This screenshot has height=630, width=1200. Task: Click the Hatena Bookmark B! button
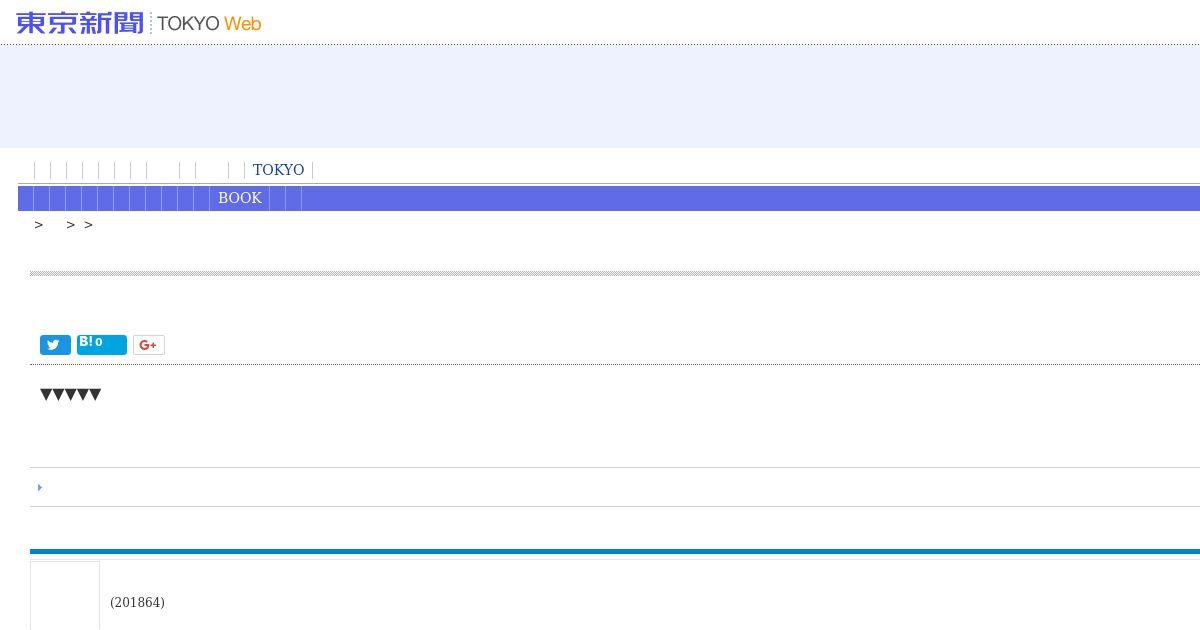point(86,342)
